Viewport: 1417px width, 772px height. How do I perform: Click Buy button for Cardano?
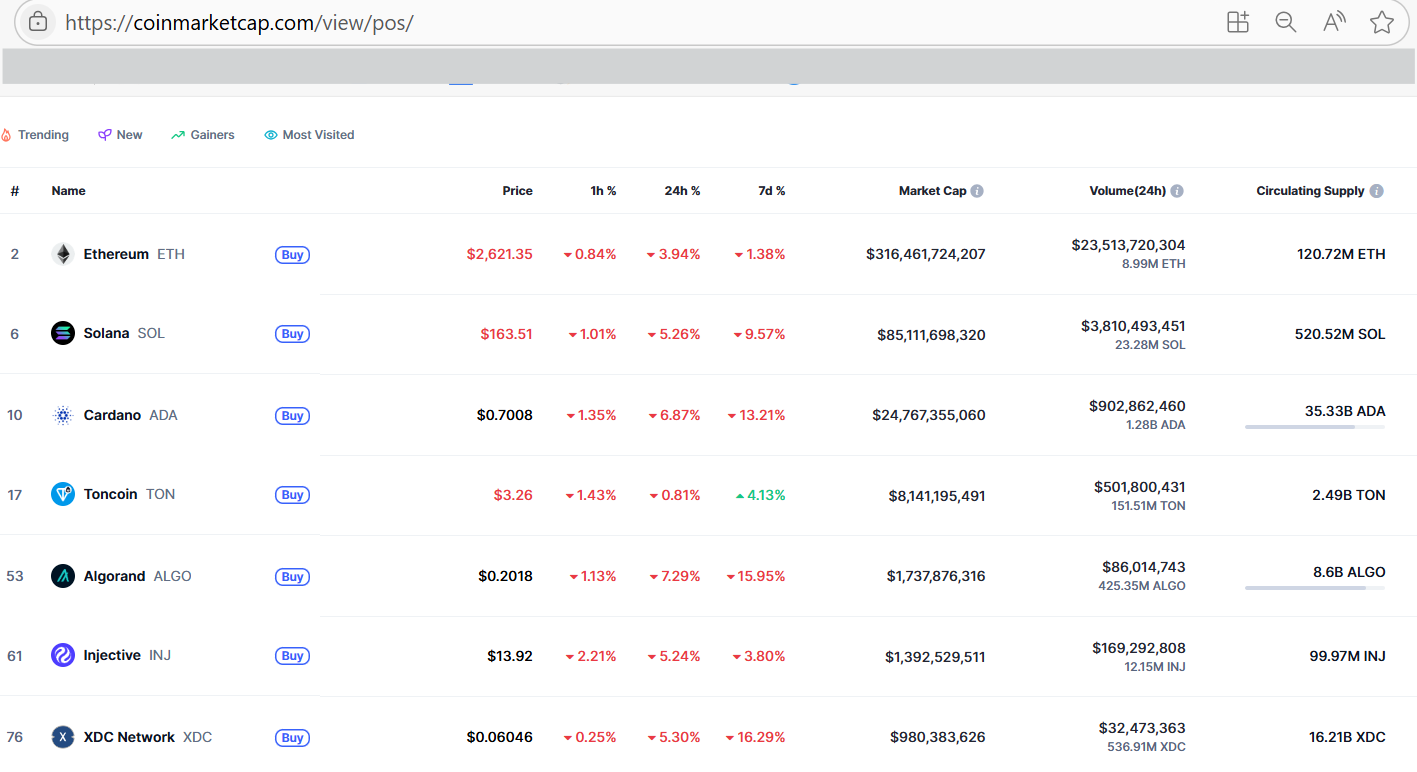tap(292, 416)
